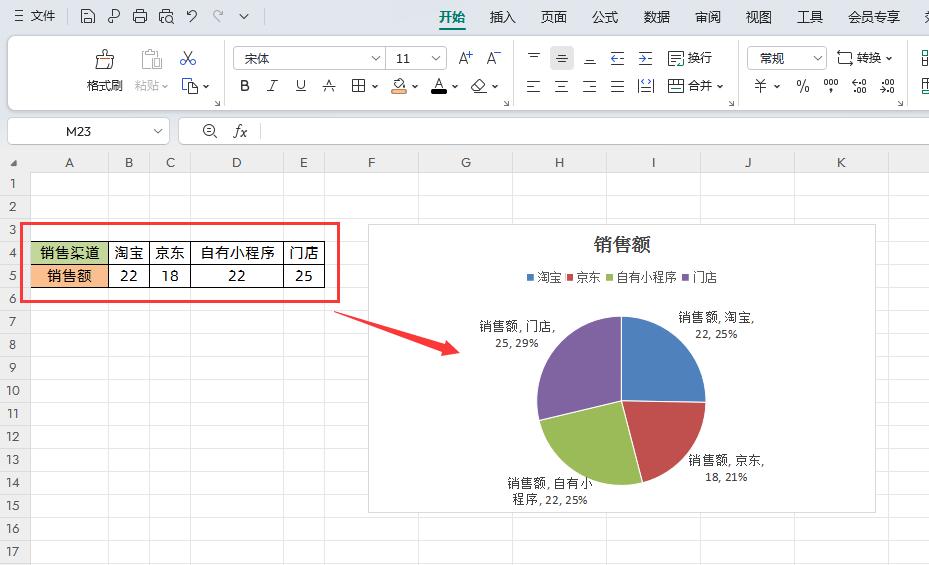Toggle Bold formatting
The width and height of the screenshot is (929, 565).
pos(245,86)
